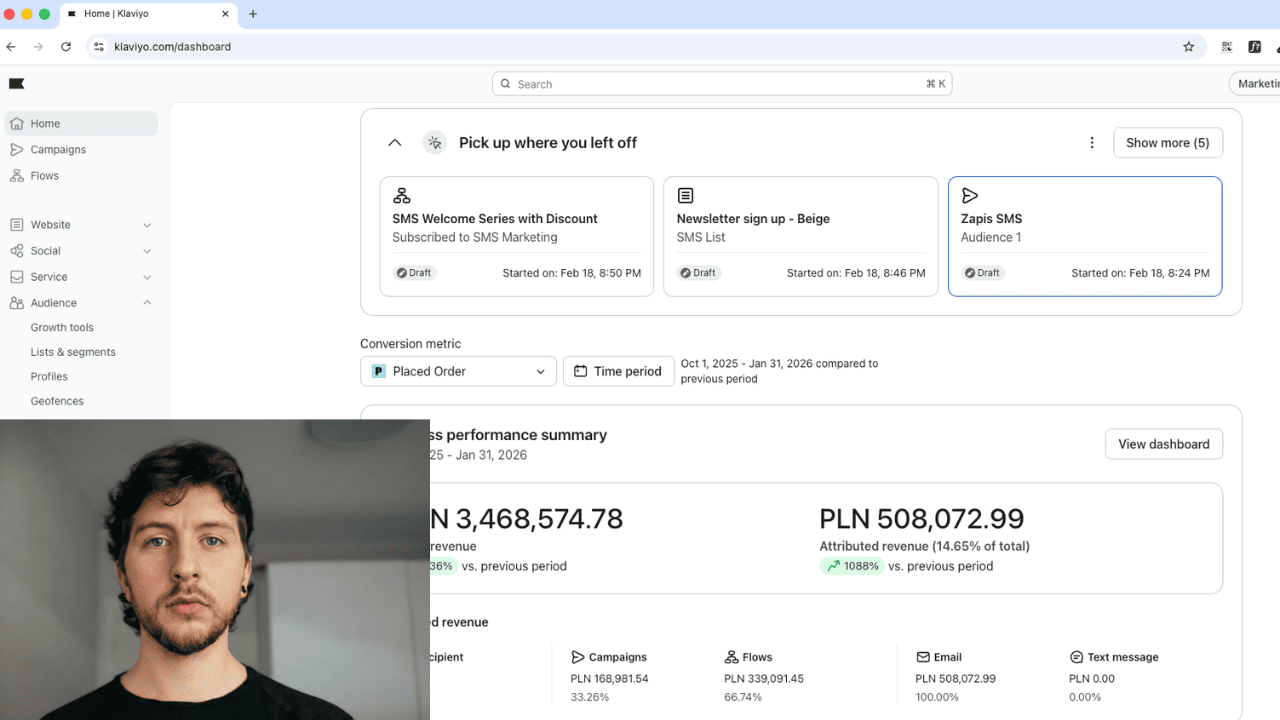1280x720 pixels.
Task: Click the Time period button
Action: [618, 371]
